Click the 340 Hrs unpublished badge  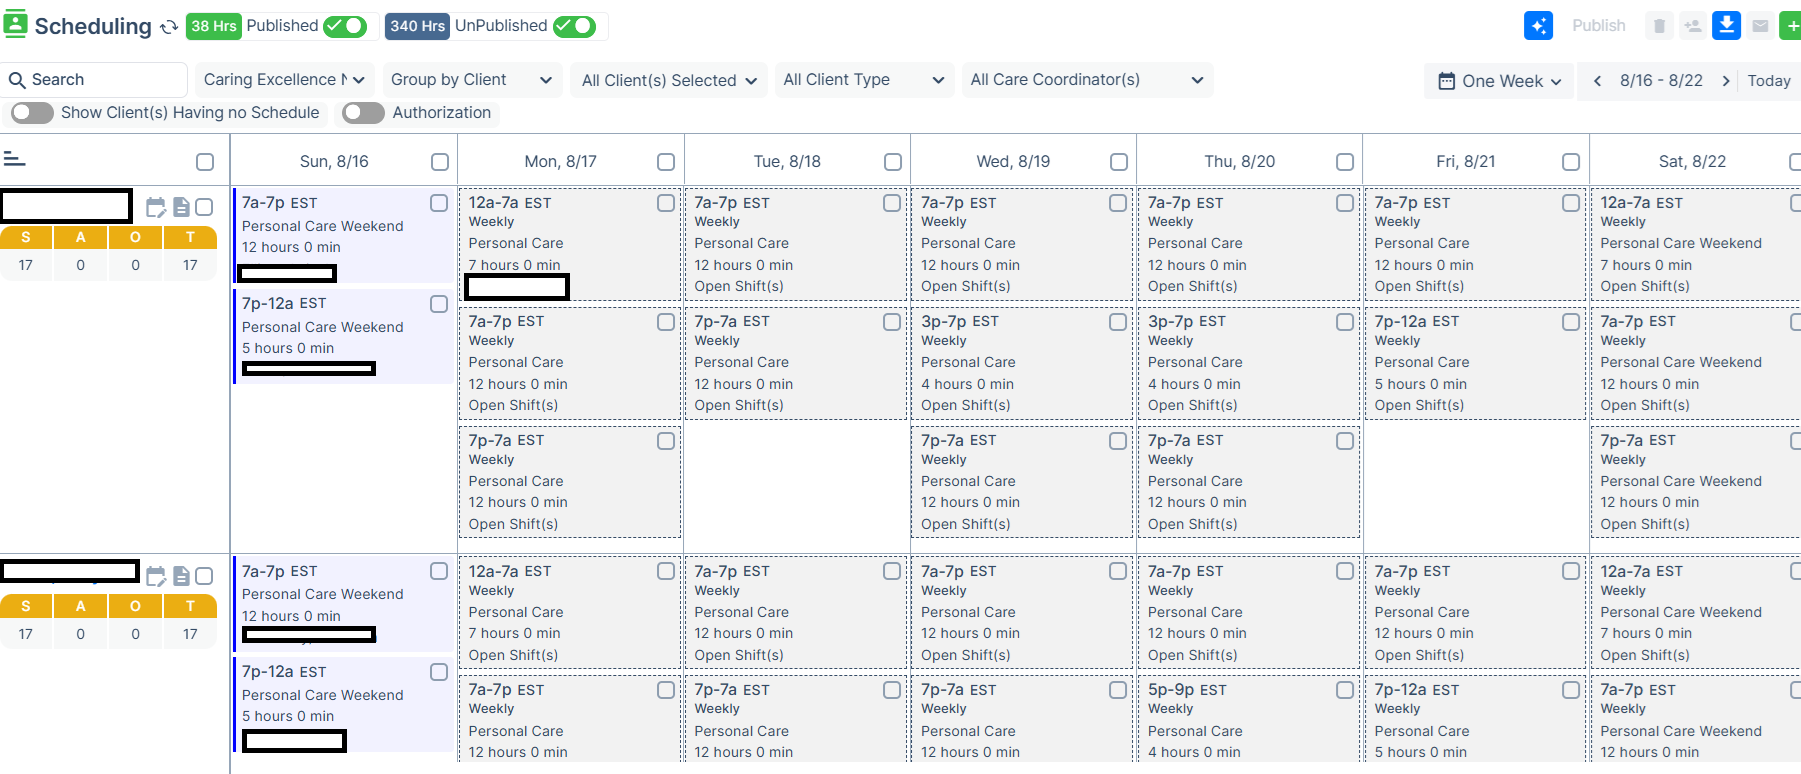[x=418, y=26]
